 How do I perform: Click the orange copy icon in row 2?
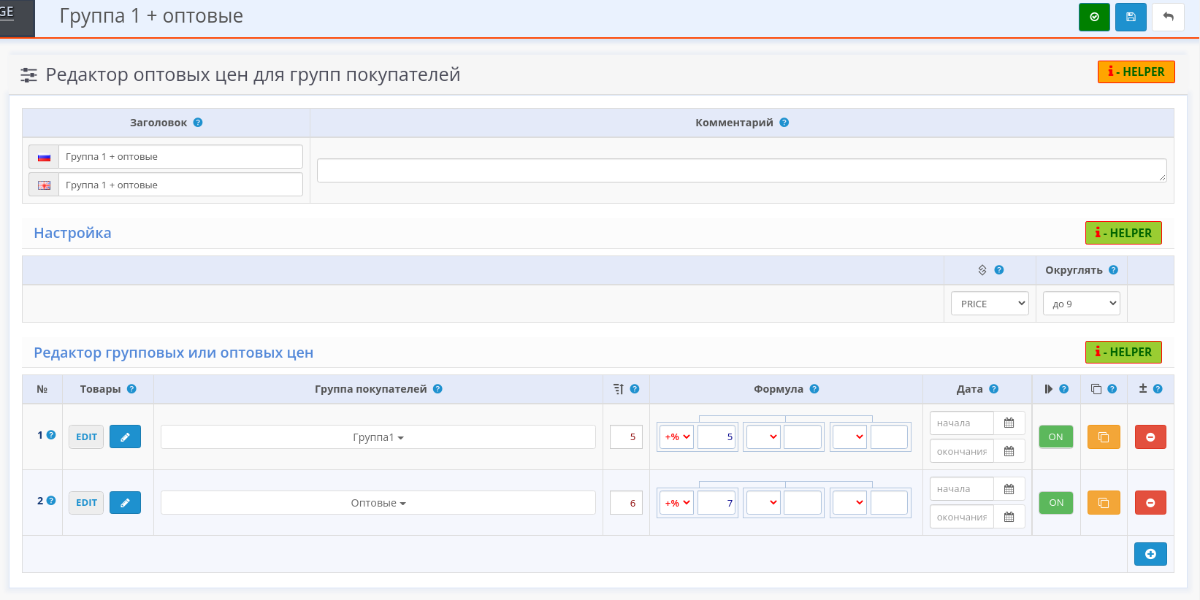click(x=1103, y=503)
